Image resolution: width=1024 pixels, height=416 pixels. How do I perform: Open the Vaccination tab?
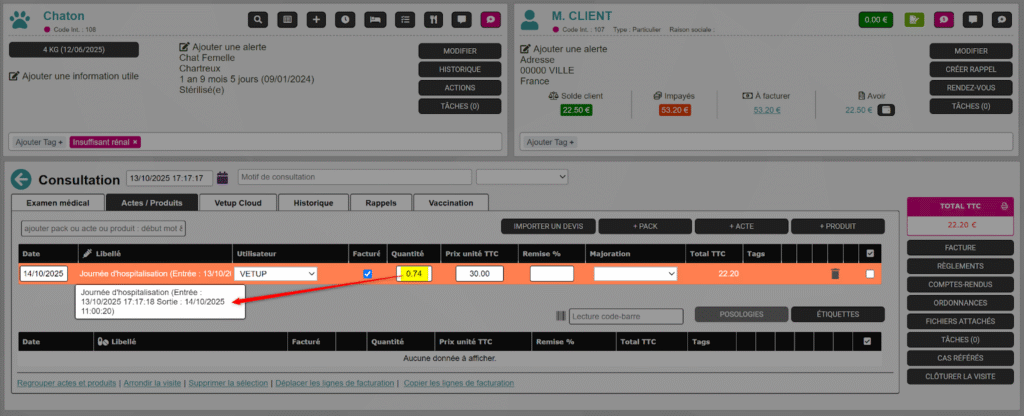450,203
